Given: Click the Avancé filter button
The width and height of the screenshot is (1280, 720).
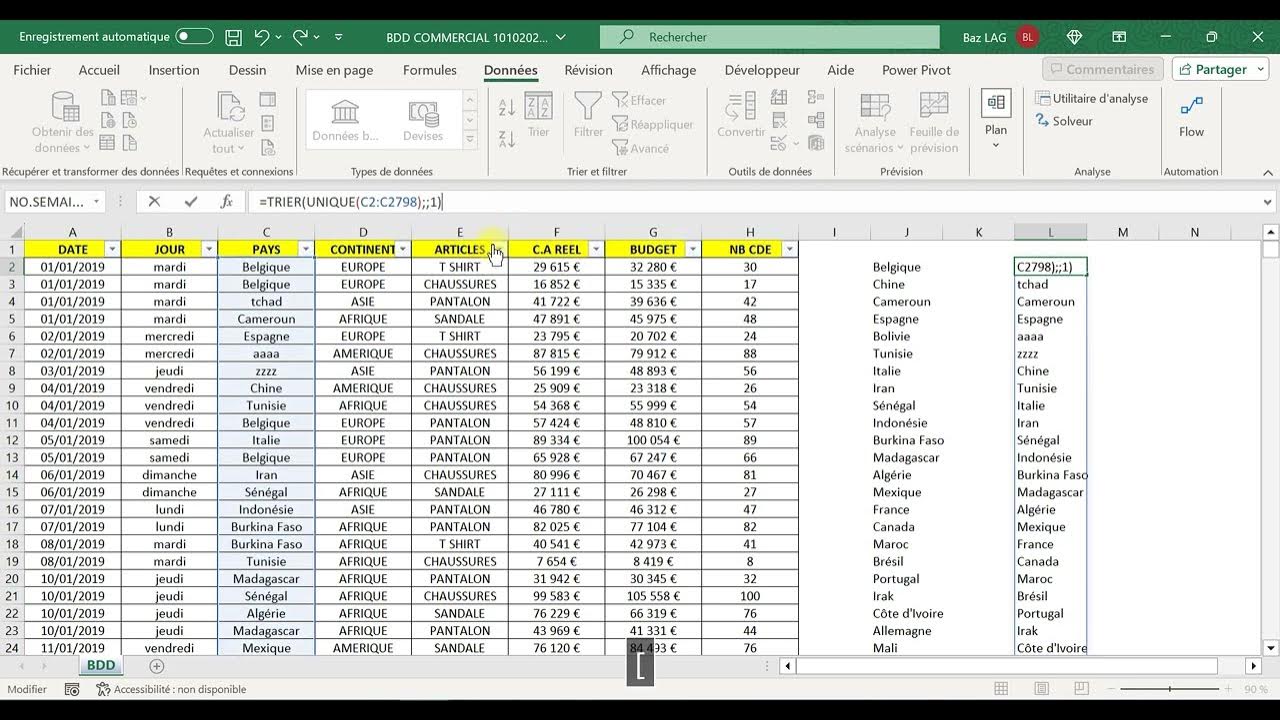Looking at the screenshot, I should coord(640,149).
